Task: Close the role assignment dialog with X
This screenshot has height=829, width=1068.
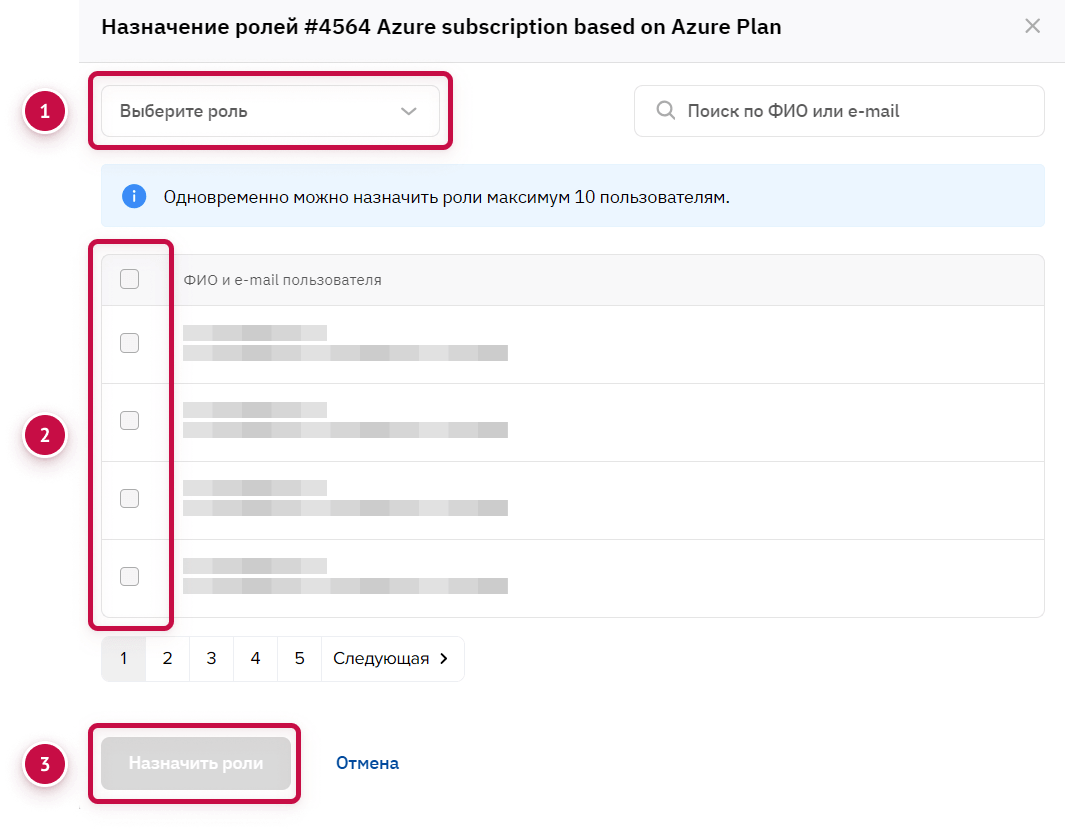Action: (x=1032, y=26)
